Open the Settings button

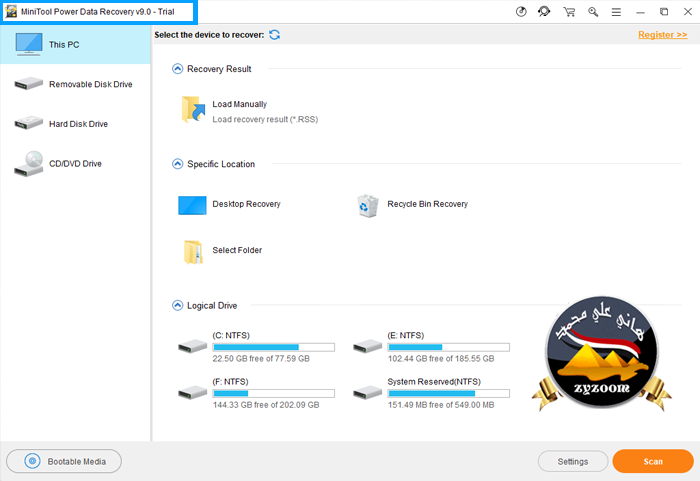pyautogui.click(x=573, y=461)
